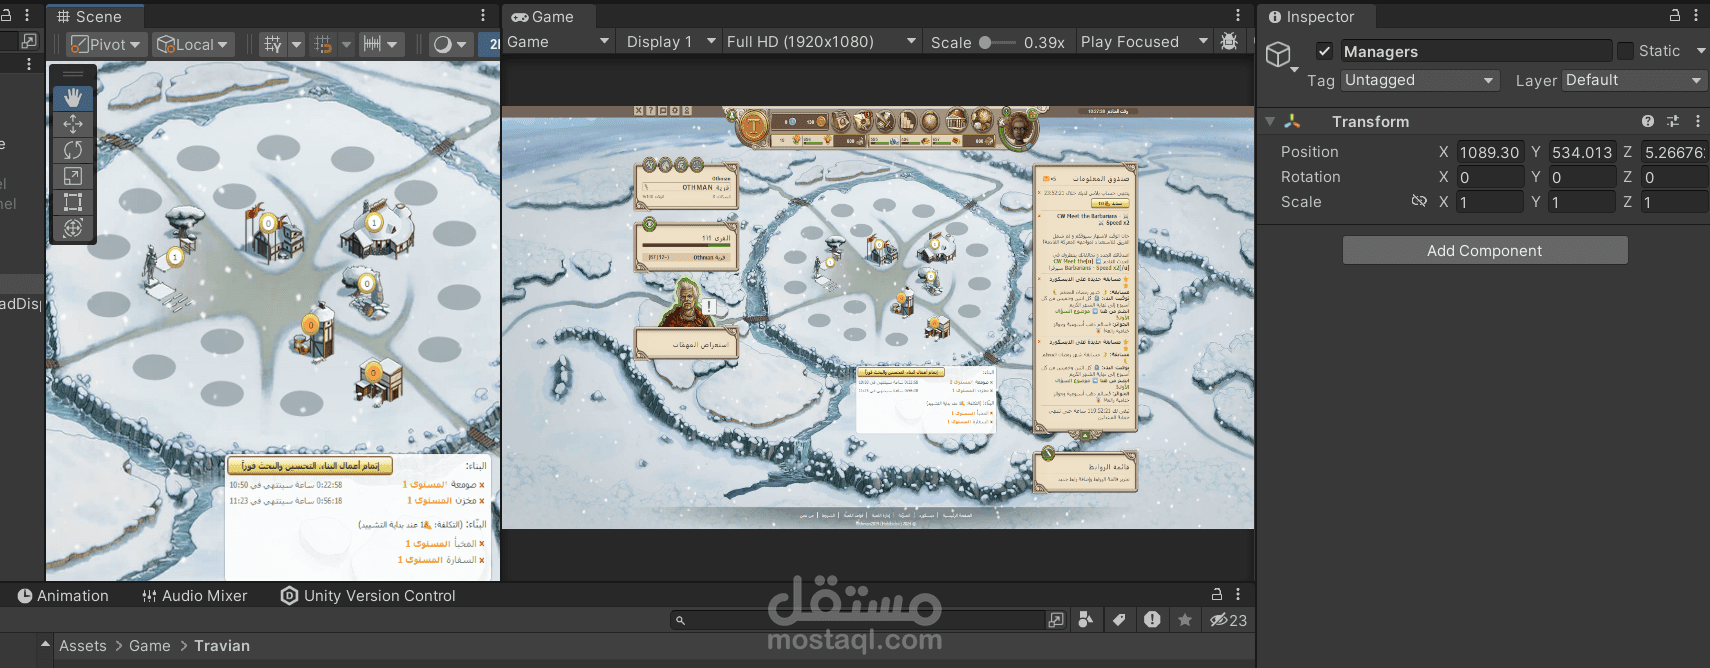Adjust the Game view Scale slider
Viewport: 1710px width, 668px height.
click(997, 43)
